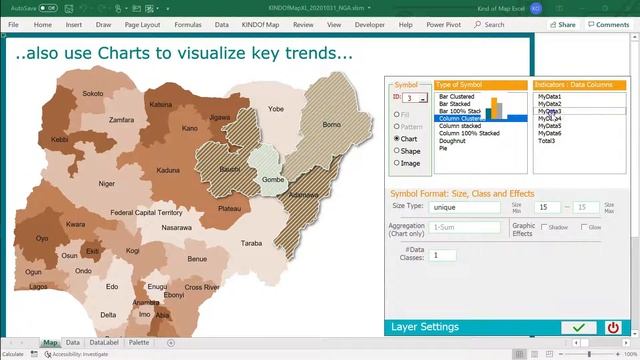Open the Power Pivot ribbon tab
The image size is (640, 360).
(x=443, y=24)
